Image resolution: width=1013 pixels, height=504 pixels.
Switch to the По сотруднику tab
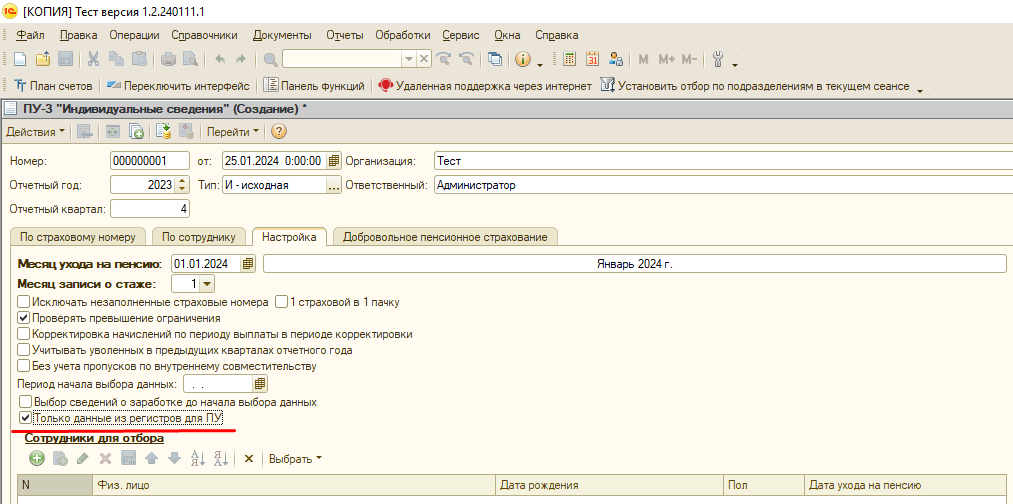click(x=198, y=237)
